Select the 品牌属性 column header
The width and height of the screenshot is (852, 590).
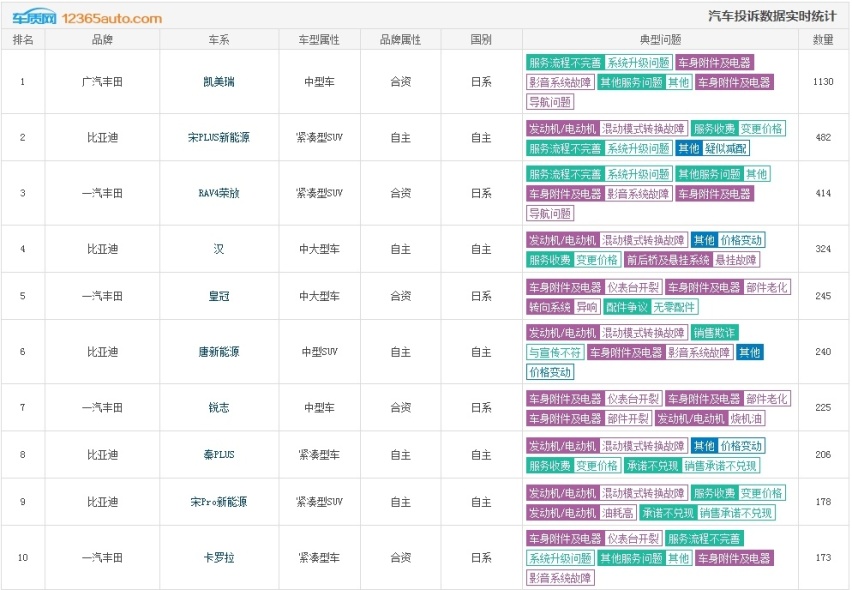(400, 40)
